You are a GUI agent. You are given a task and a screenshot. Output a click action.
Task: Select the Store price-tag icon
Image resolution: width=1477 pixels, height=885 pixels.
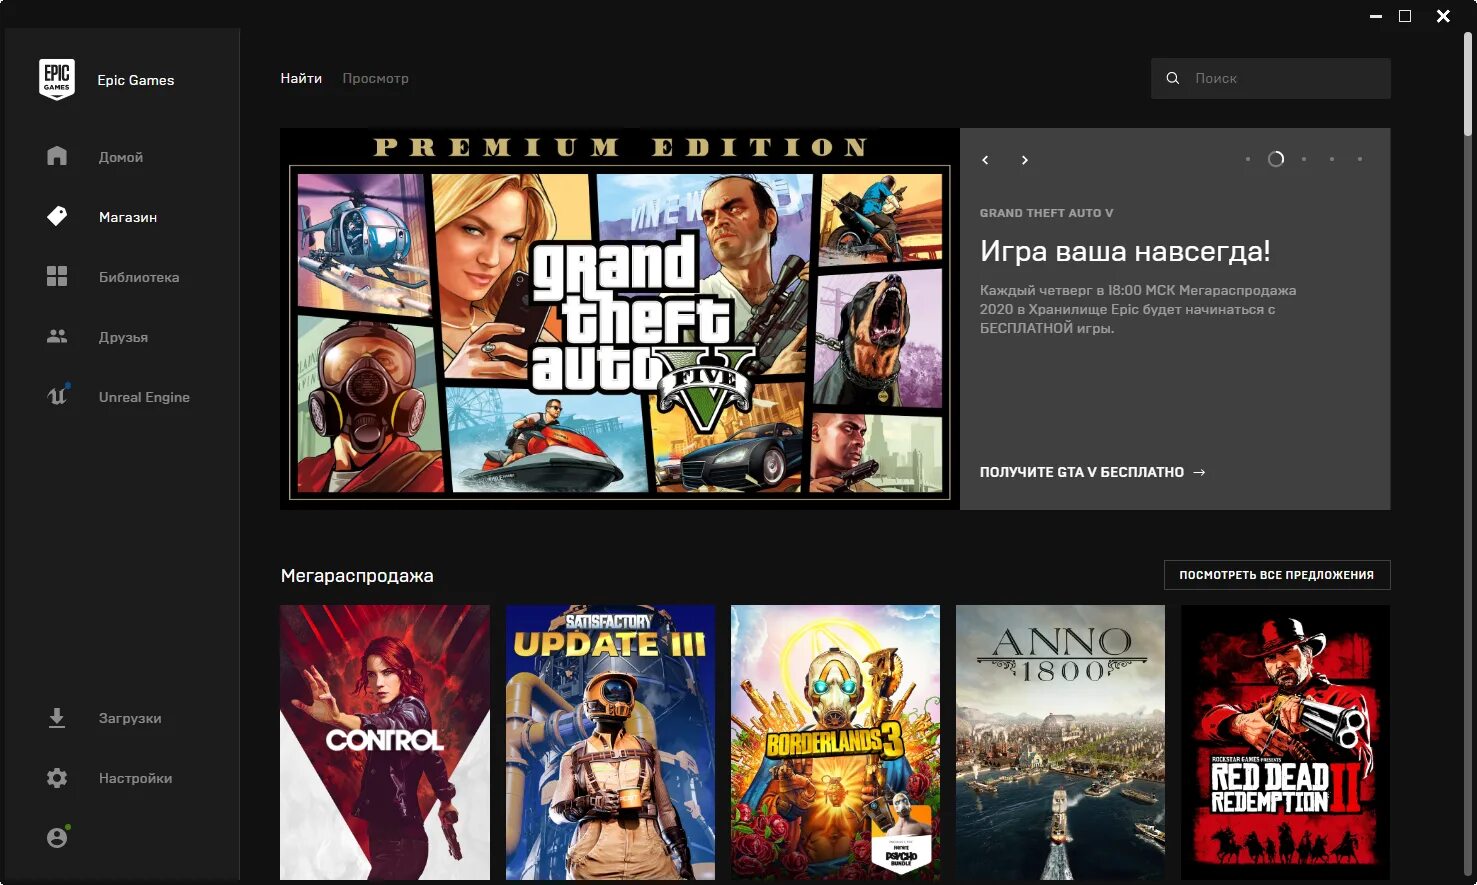tap(57, 216)
